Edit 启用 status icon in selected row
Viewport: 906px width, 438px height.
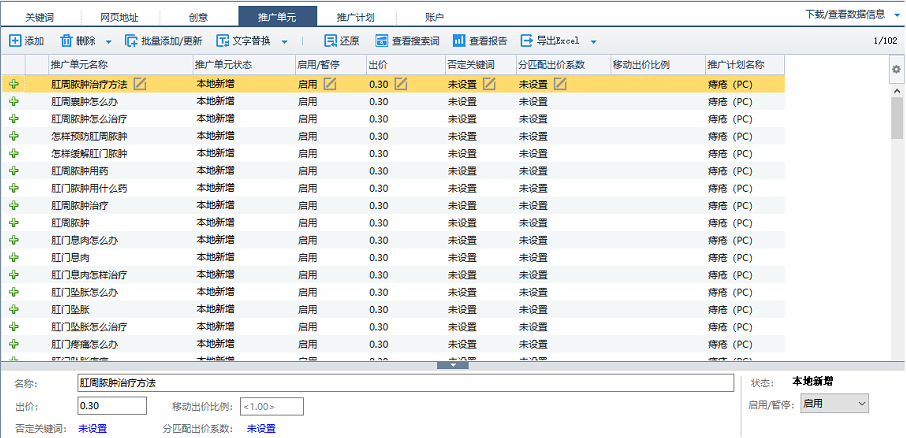(x=329, y=84)
